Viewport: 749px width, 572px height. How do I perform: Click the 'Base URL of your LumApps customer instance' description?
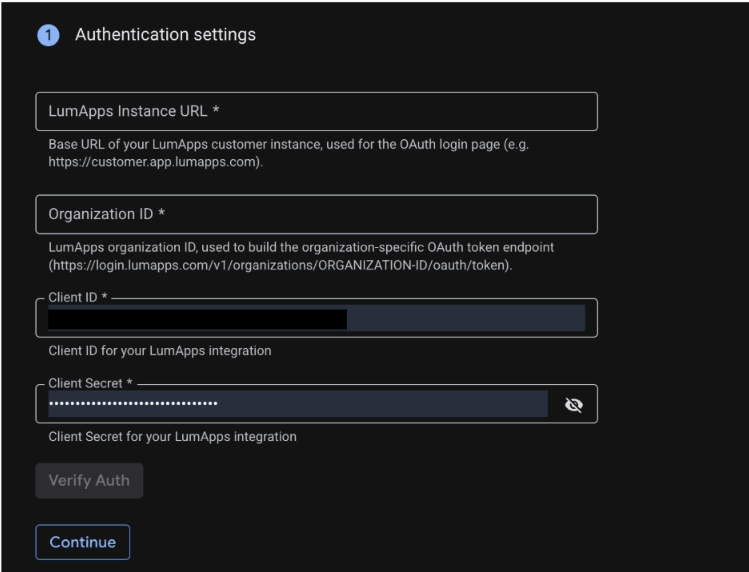pyautogui.click(x=289, y=153)
